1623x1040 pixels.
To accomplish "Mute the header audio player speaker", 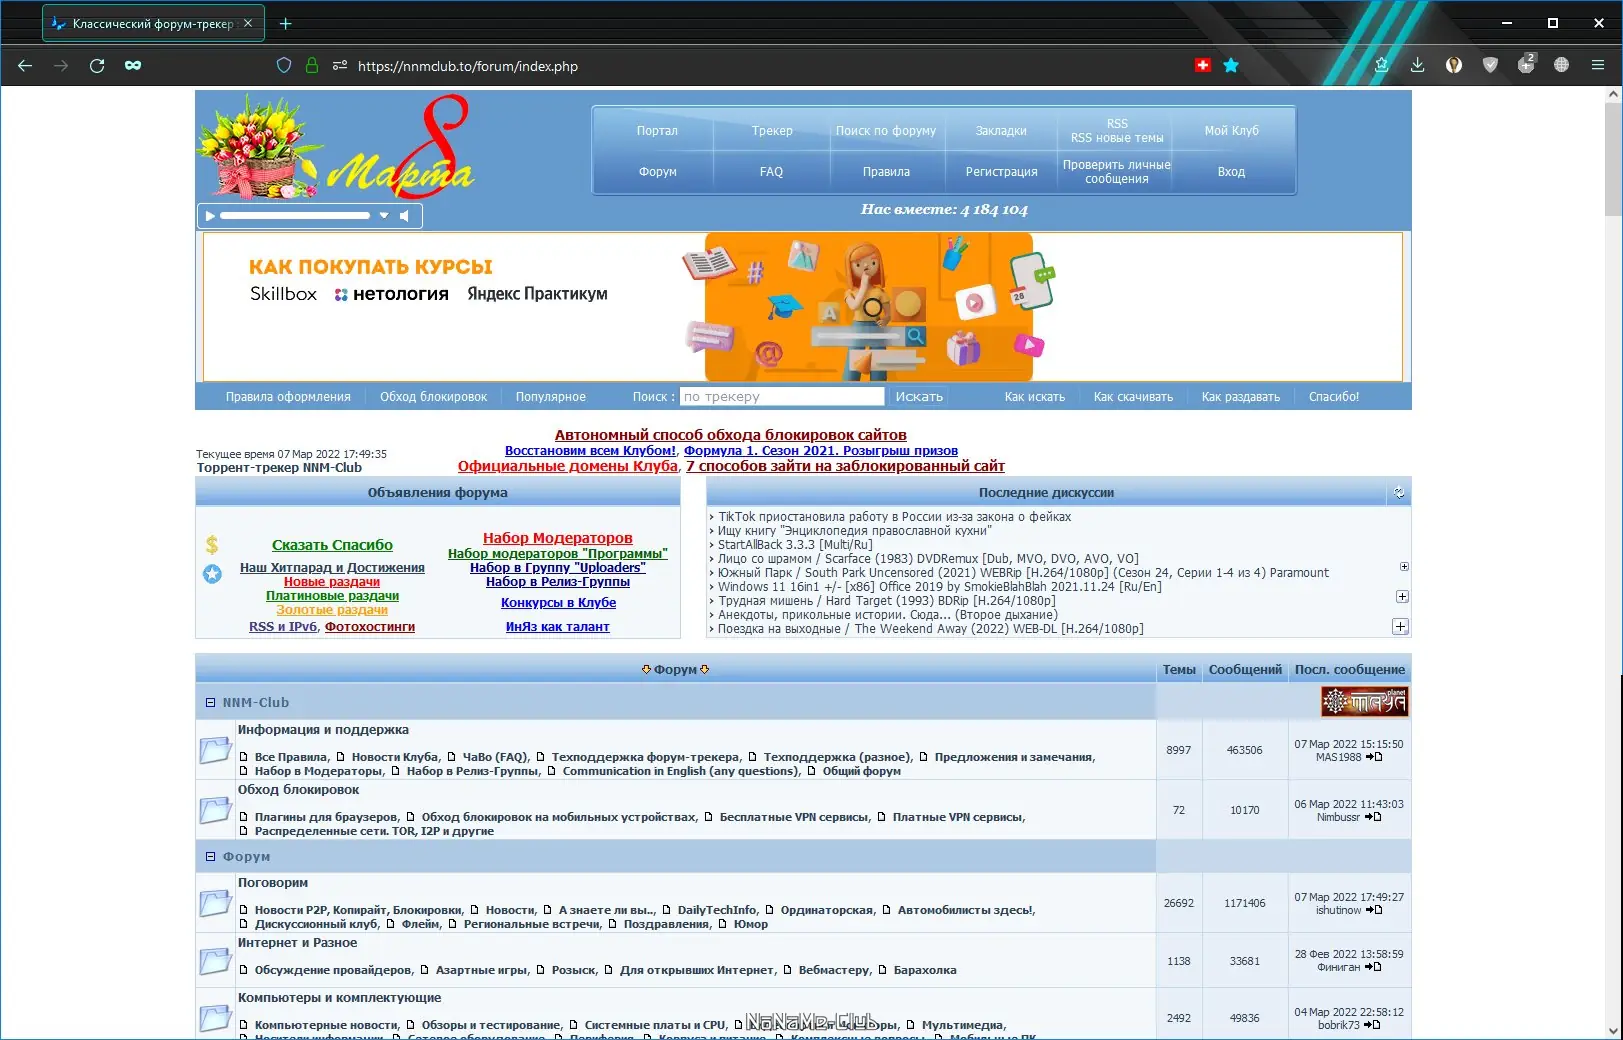I will point(404,215).
